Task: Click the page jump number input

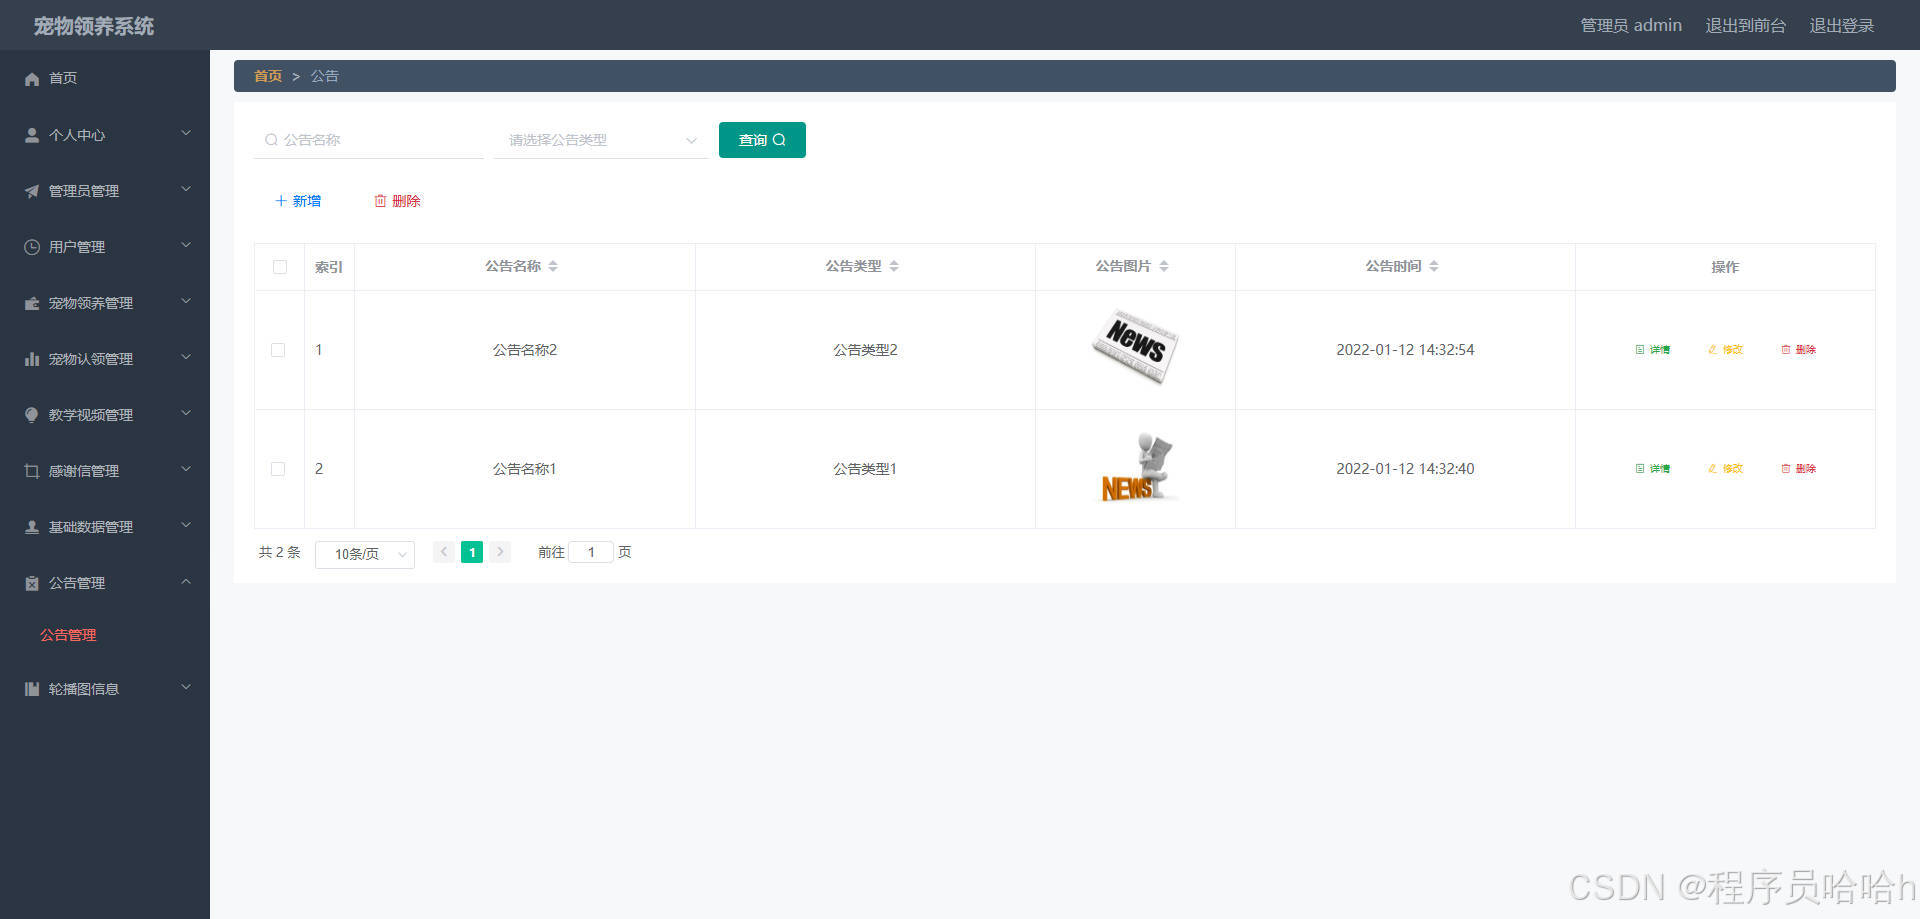Action: [x=591, y=552]
